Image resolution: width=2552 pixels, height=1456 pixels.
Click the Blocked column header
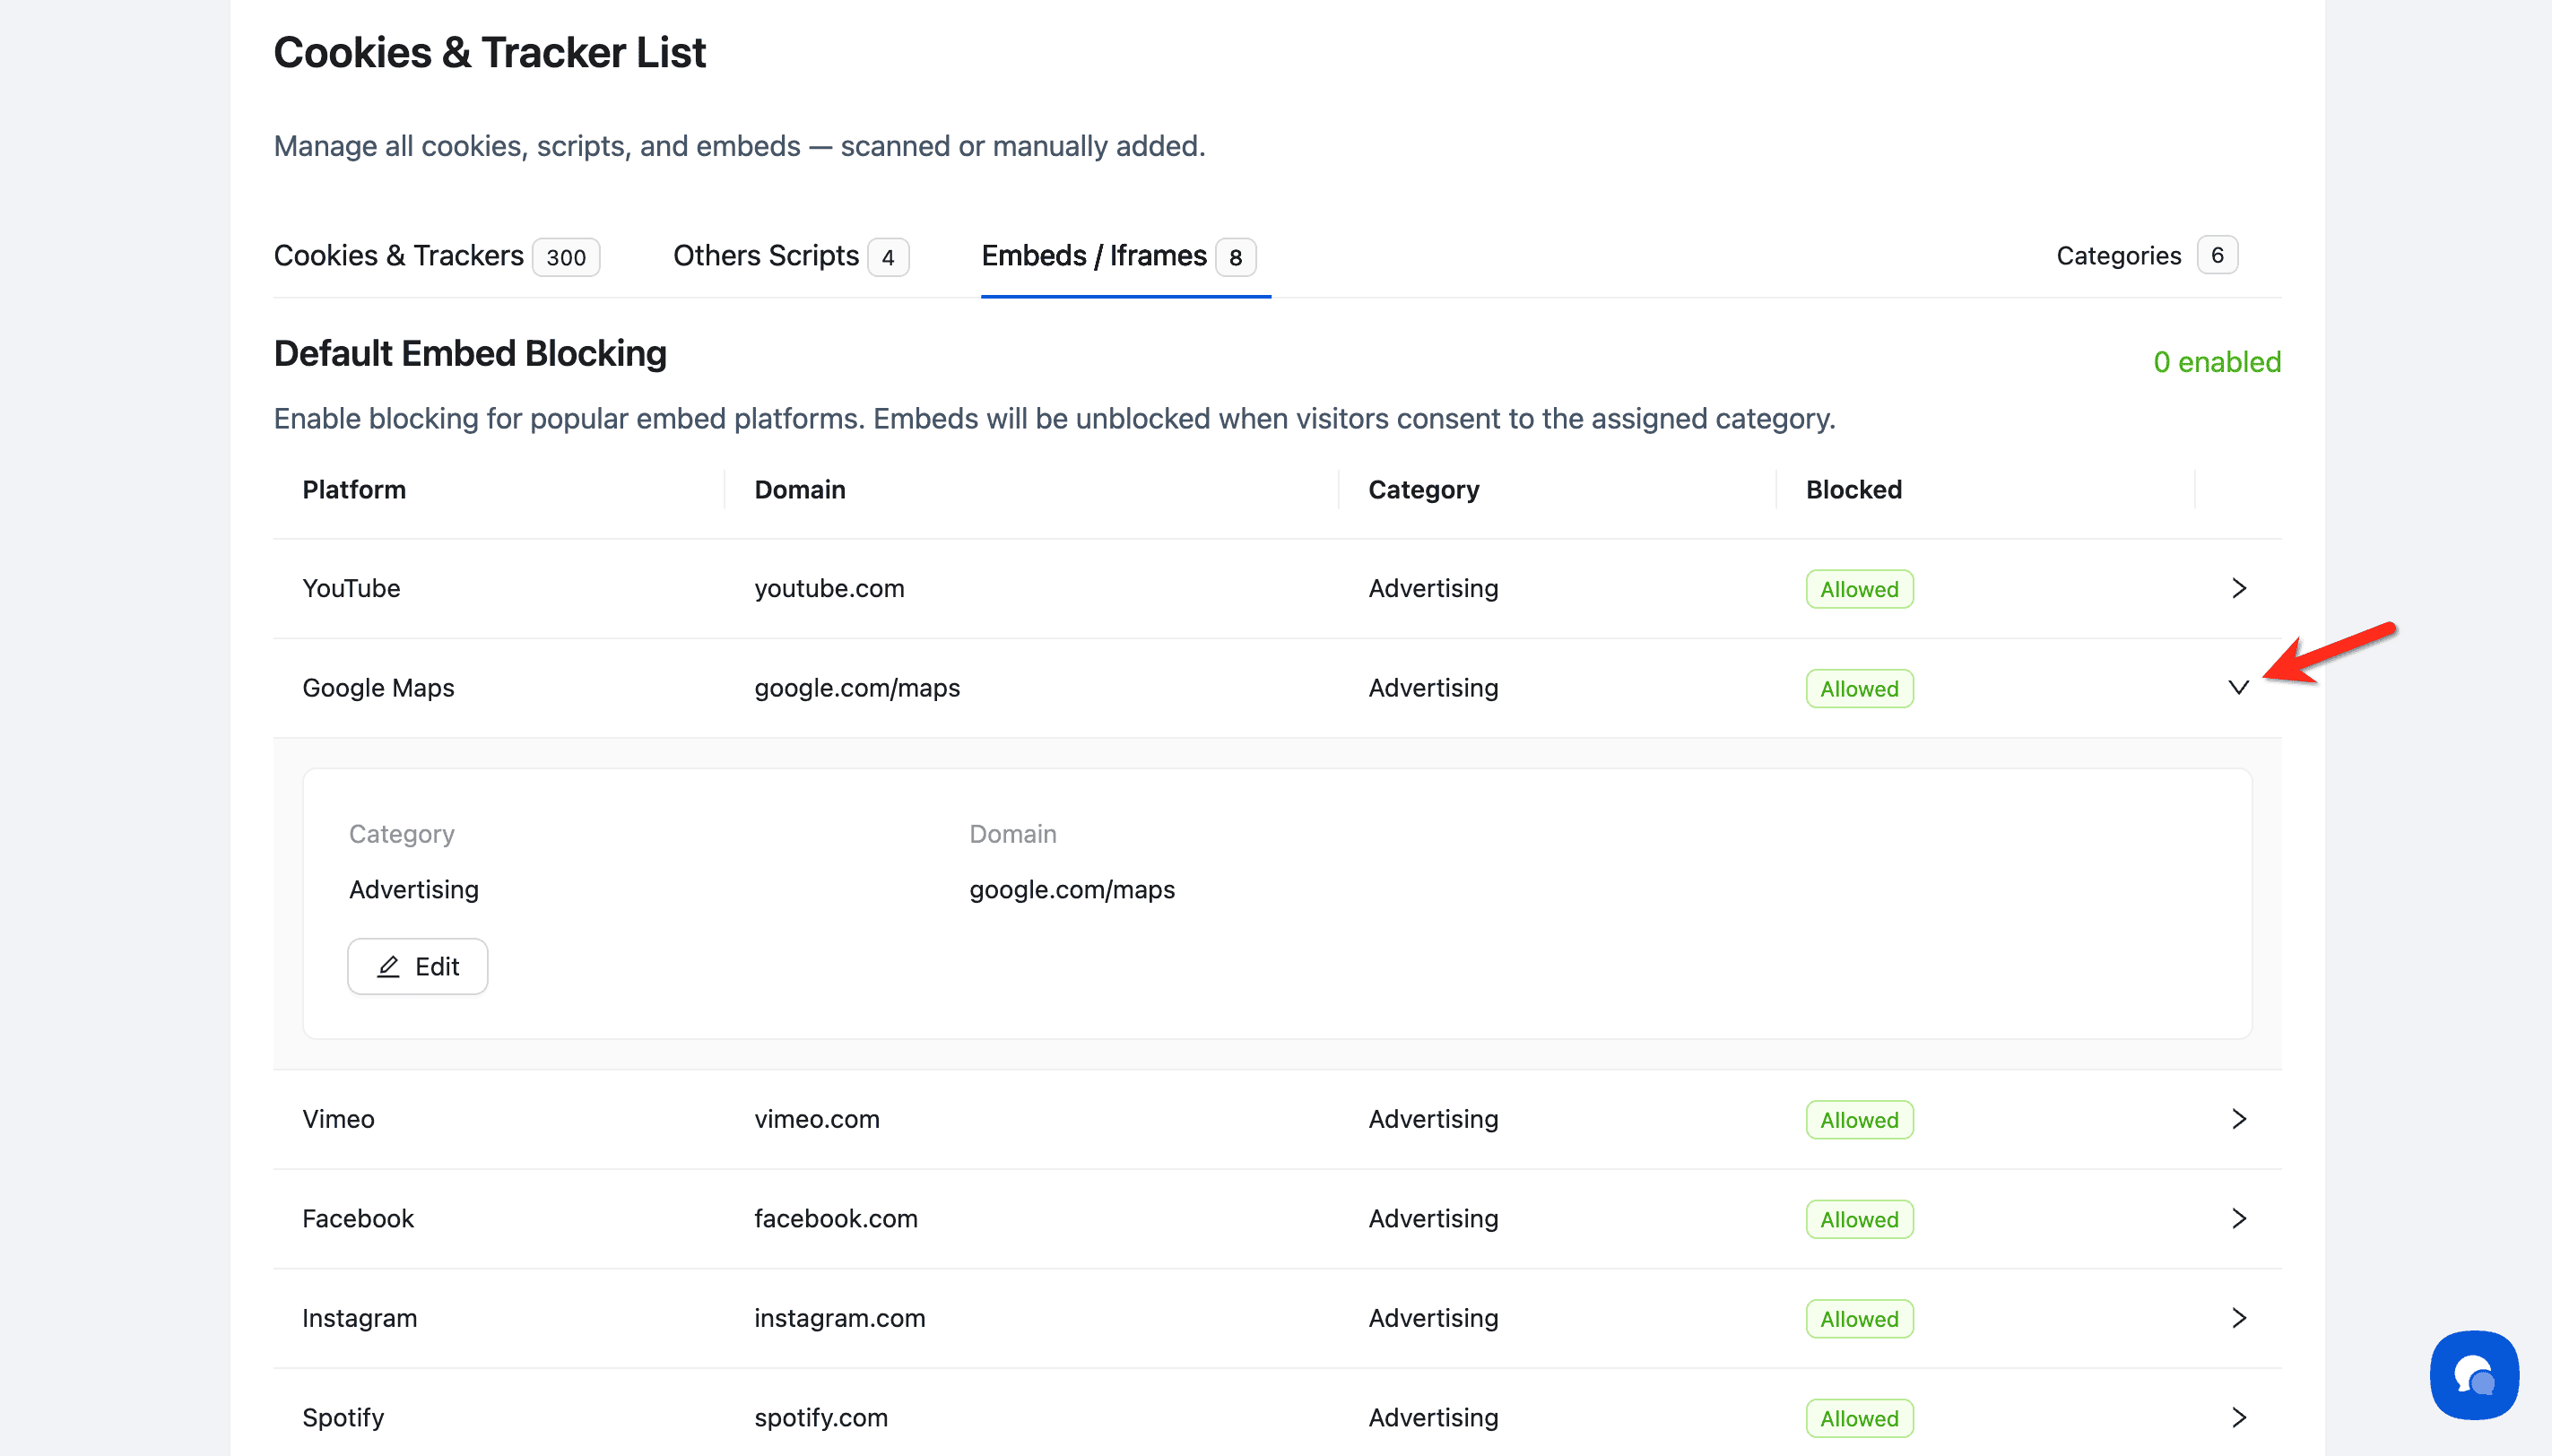(x=1853, y=490)
